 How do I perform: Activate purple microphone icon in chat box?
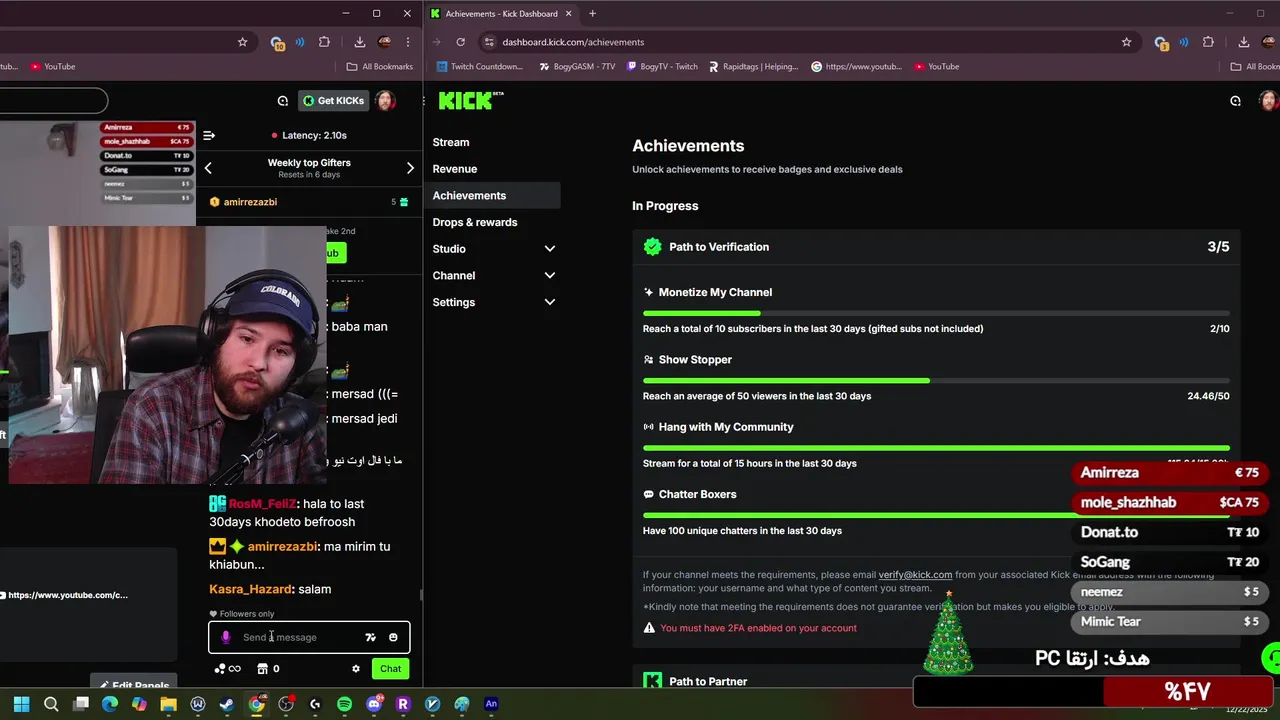226,637
